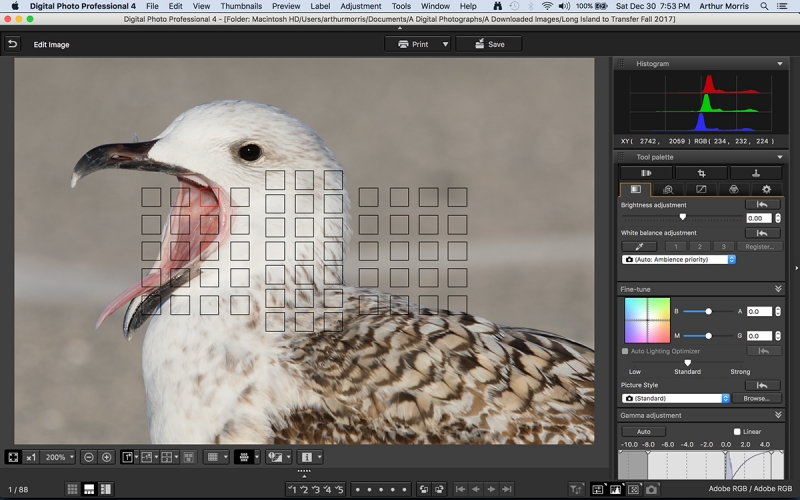This screenshot has width=800, height=500.
Task: Adjust the Brightness adjustment slider handle
Action: tap(683, 217)
